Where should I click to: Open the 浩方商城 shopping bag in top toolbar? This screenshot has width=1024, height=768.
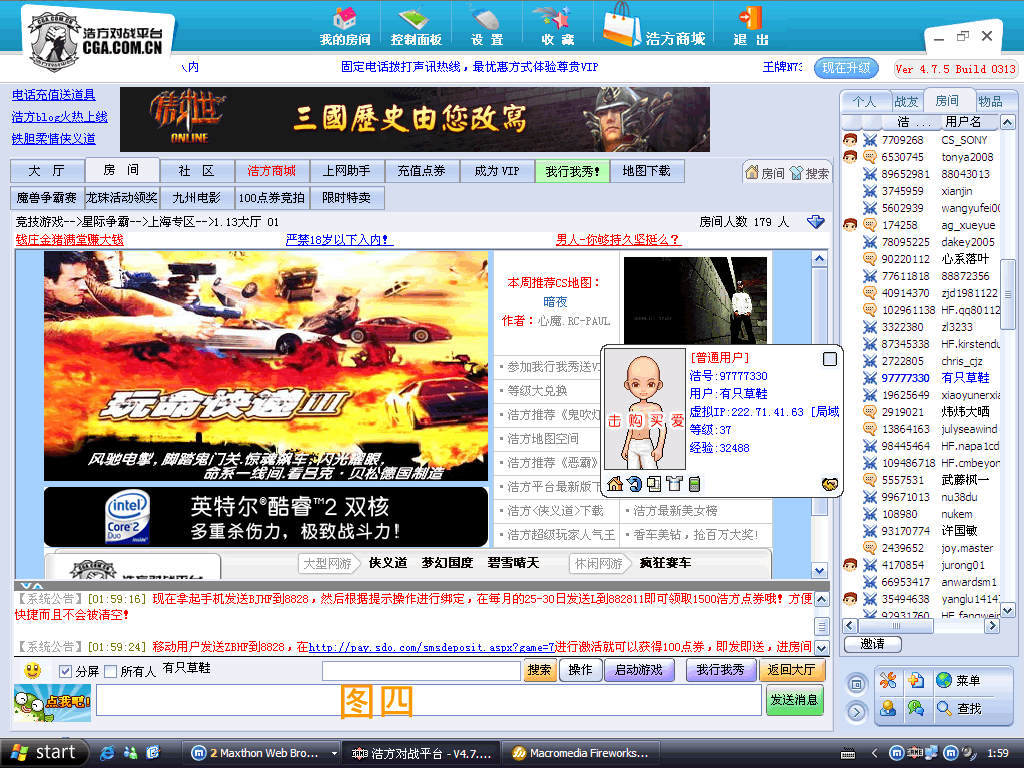click(654, 26)
